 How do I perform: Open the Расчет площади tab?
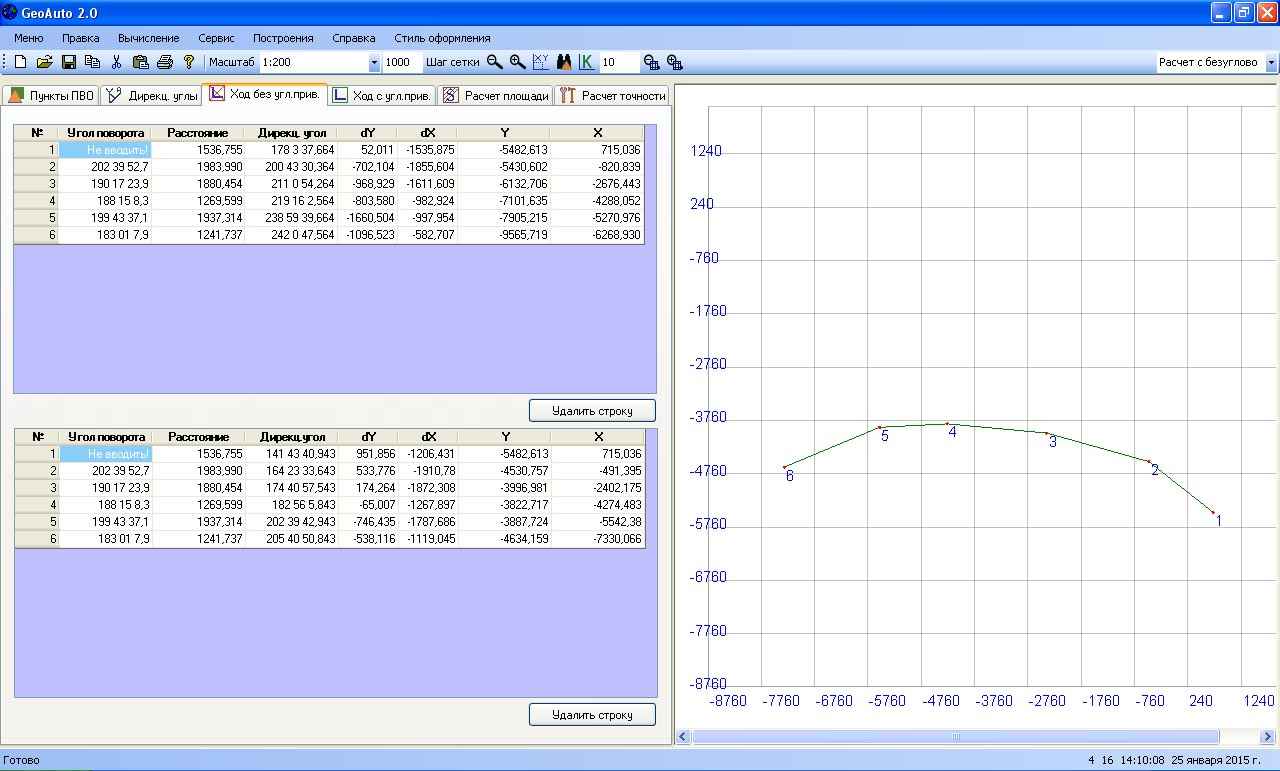click(495, 96)
